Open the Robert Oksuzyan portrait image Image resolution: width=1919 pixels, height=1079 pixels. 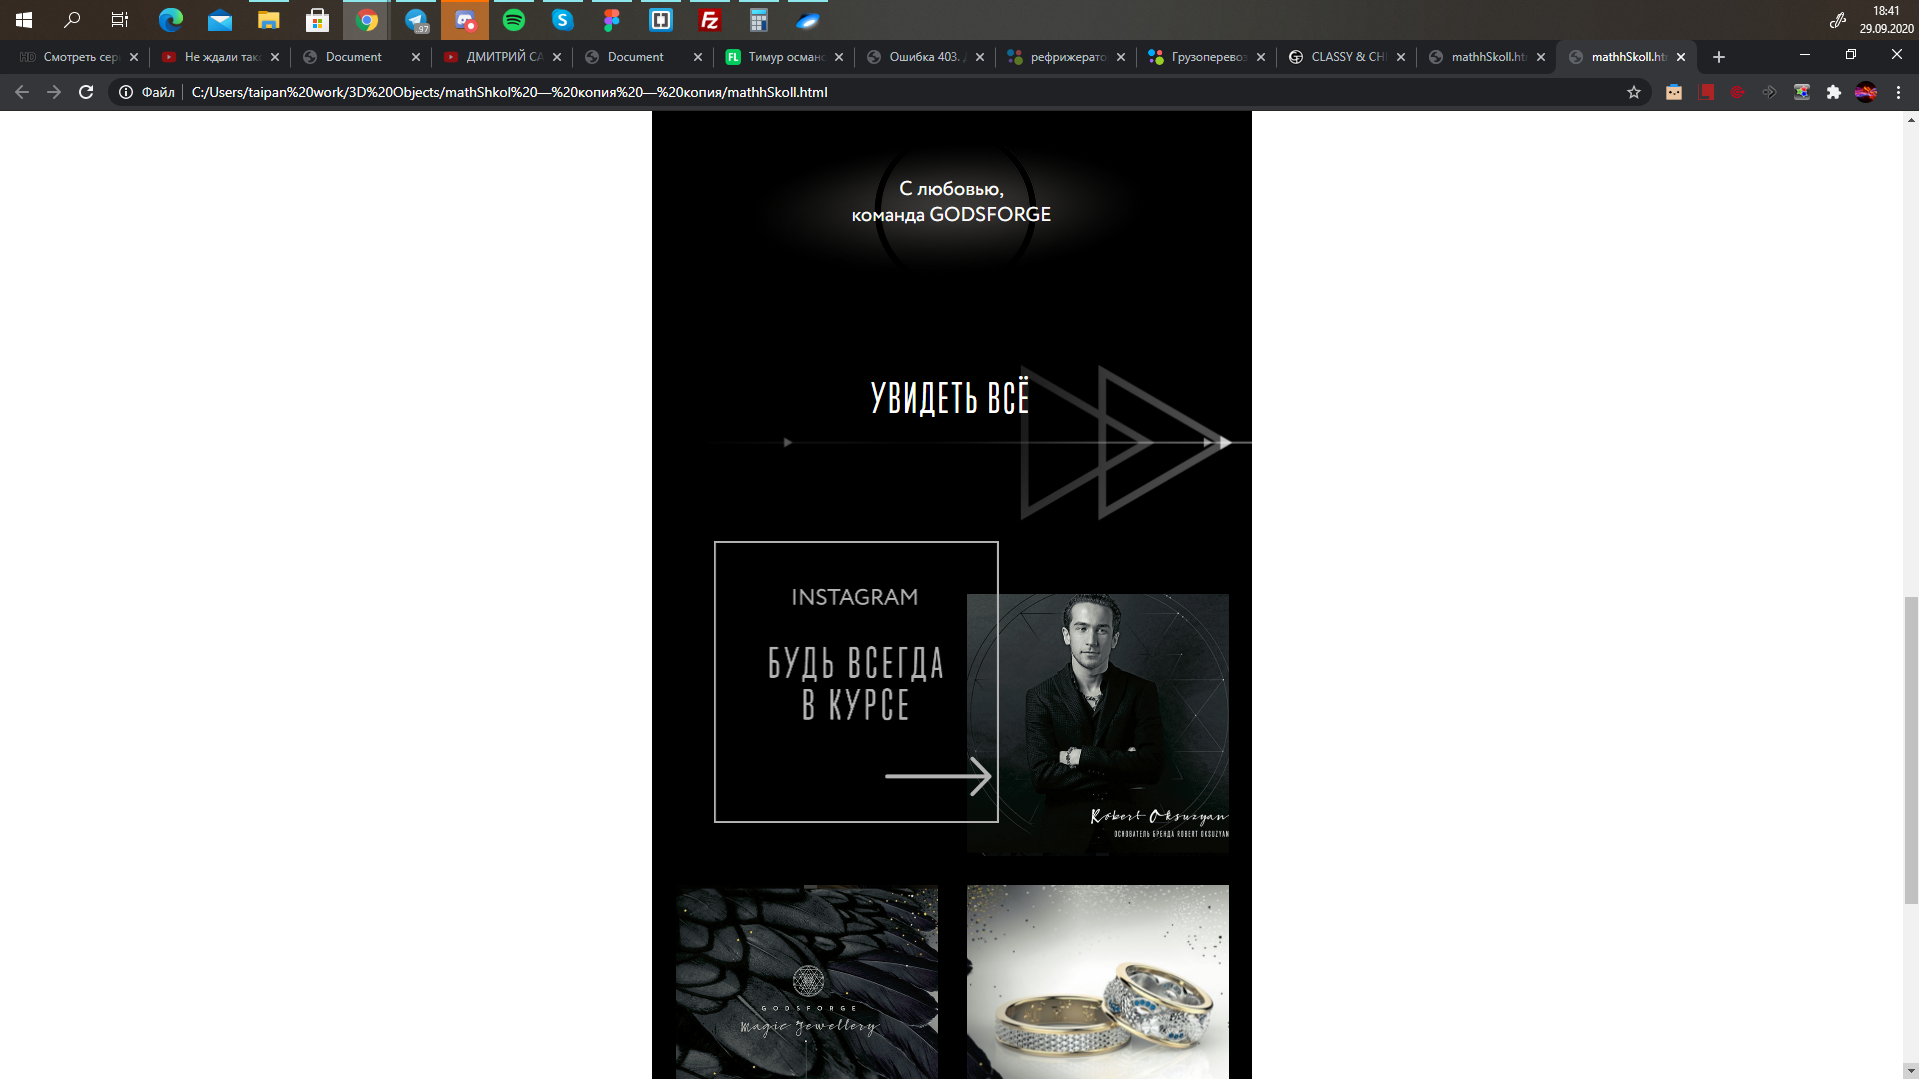(1097, 724)
